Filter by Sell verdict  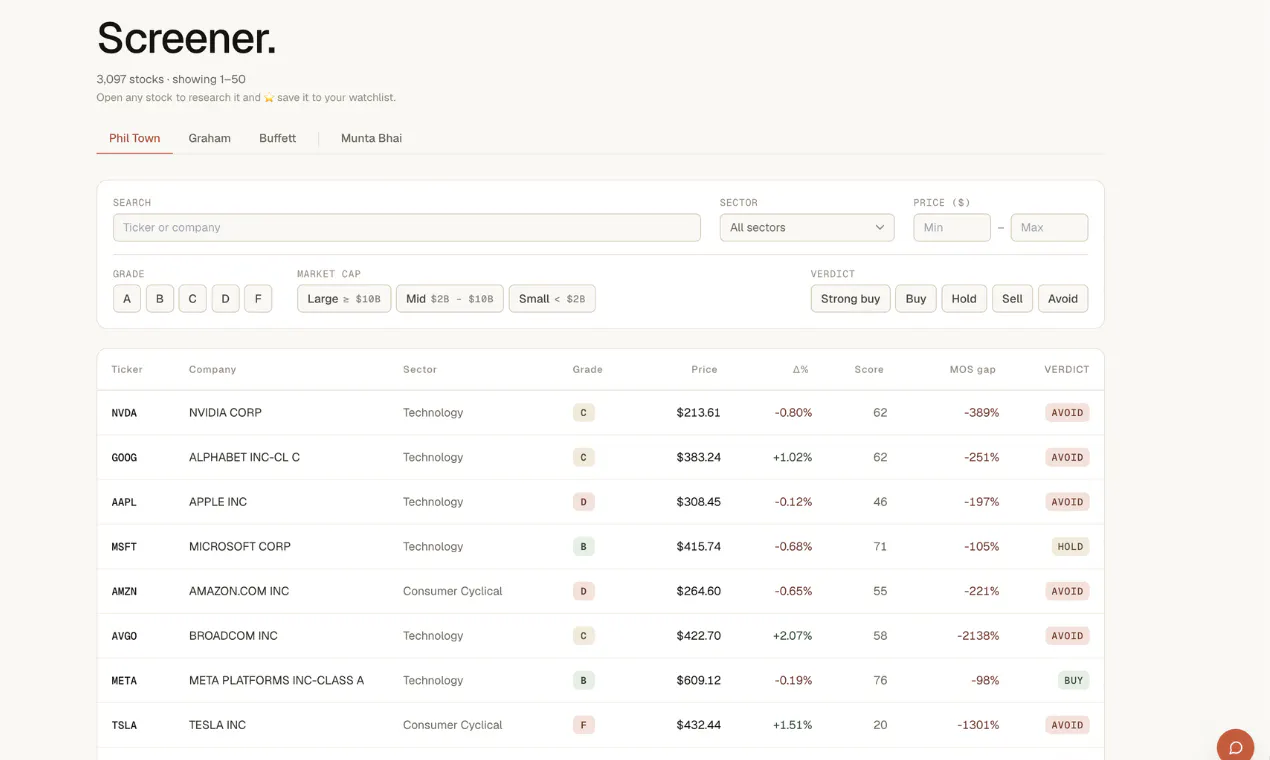pyautogui.click(x=1012, y=298)
